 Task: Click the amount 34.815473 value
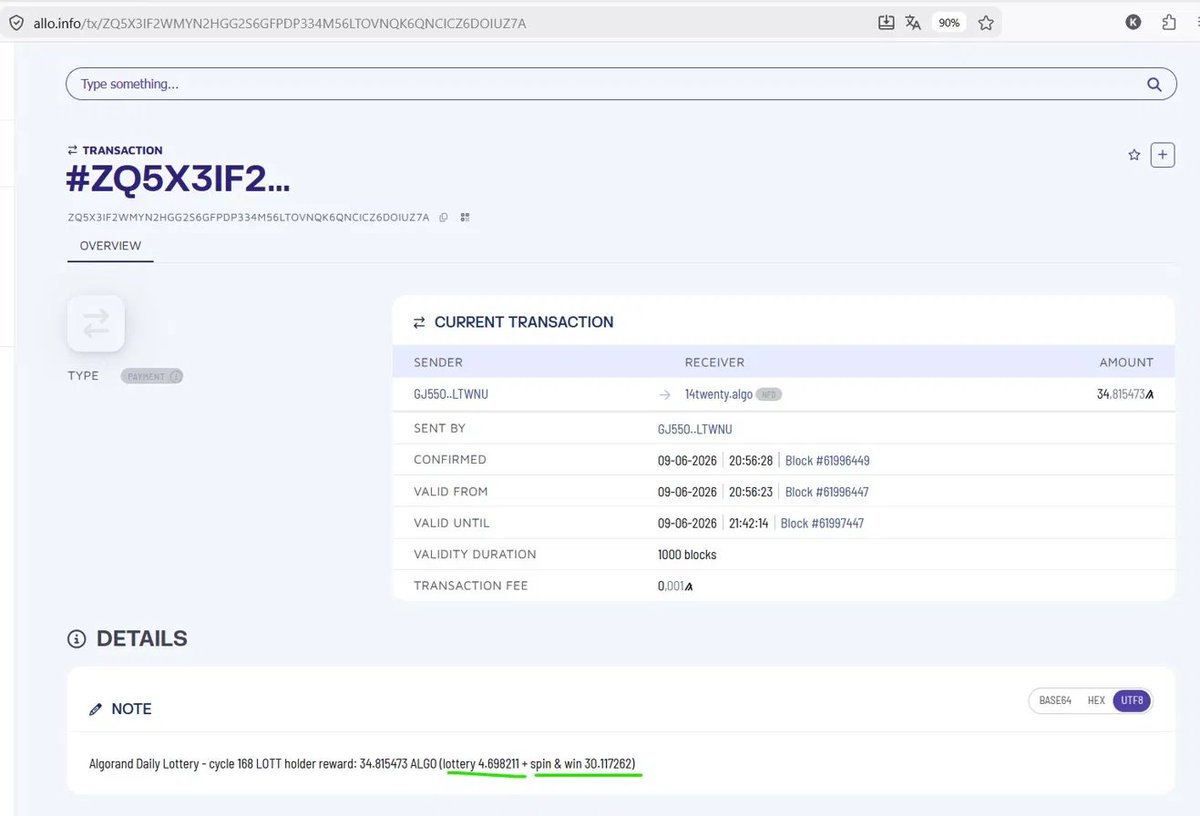tap(1125, 394)
